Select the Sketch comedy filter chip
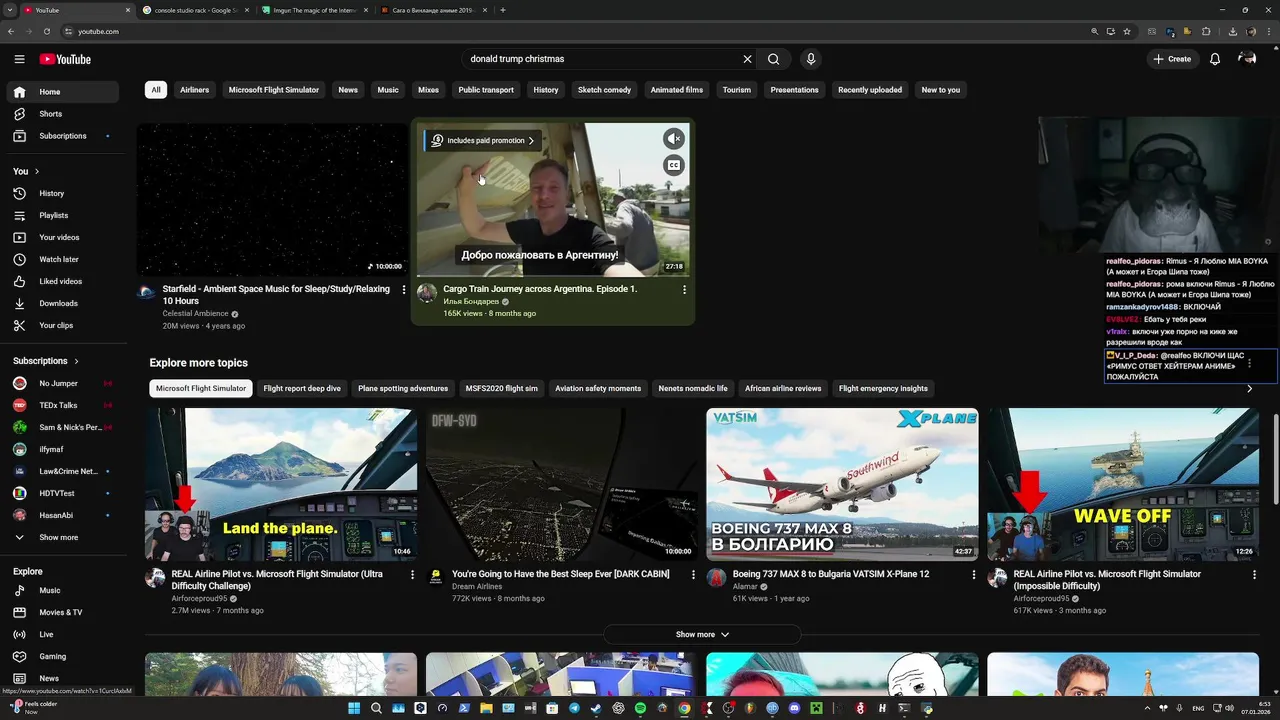The height and width of the screenshot is (720, 1280). pos(604,90)
